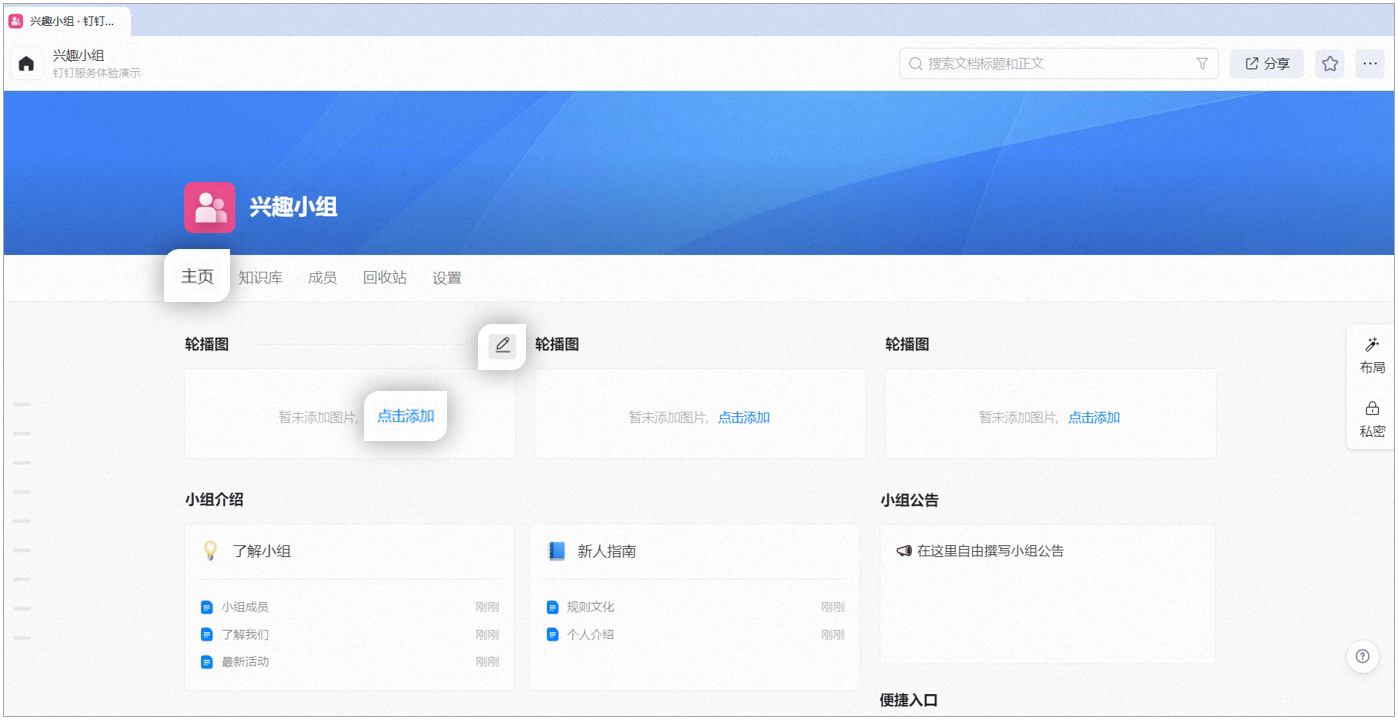
Task: Open the 设置 tab
Action: coord(447,278)
